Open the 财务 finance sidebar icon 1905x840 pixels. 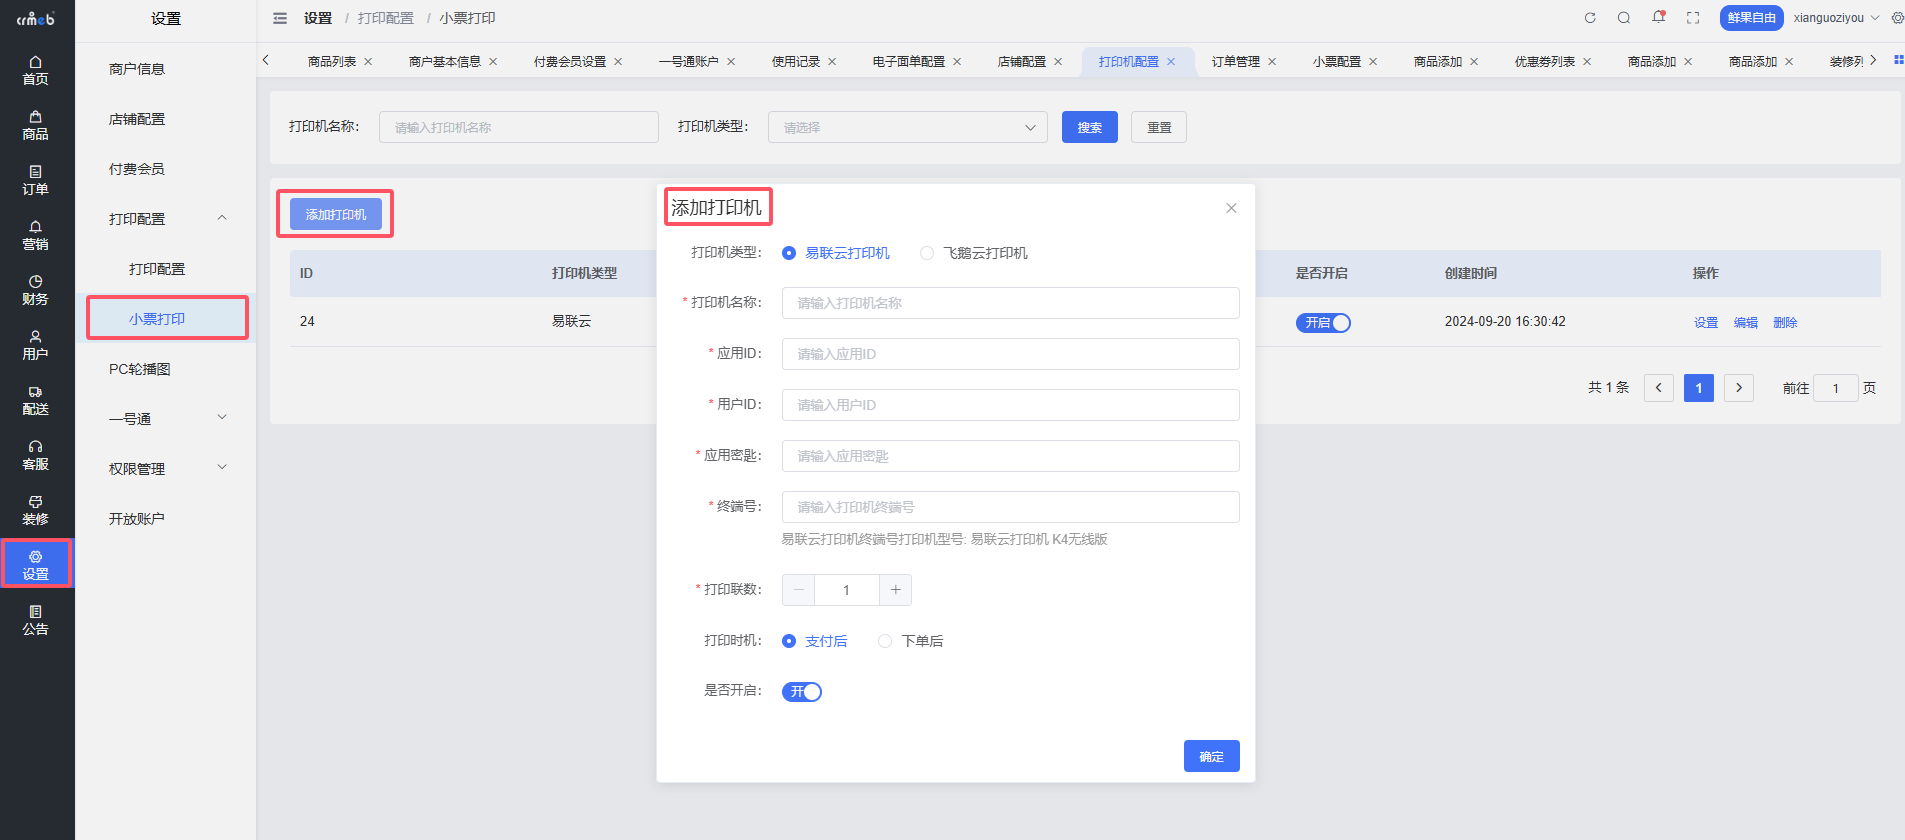point(36,290)
